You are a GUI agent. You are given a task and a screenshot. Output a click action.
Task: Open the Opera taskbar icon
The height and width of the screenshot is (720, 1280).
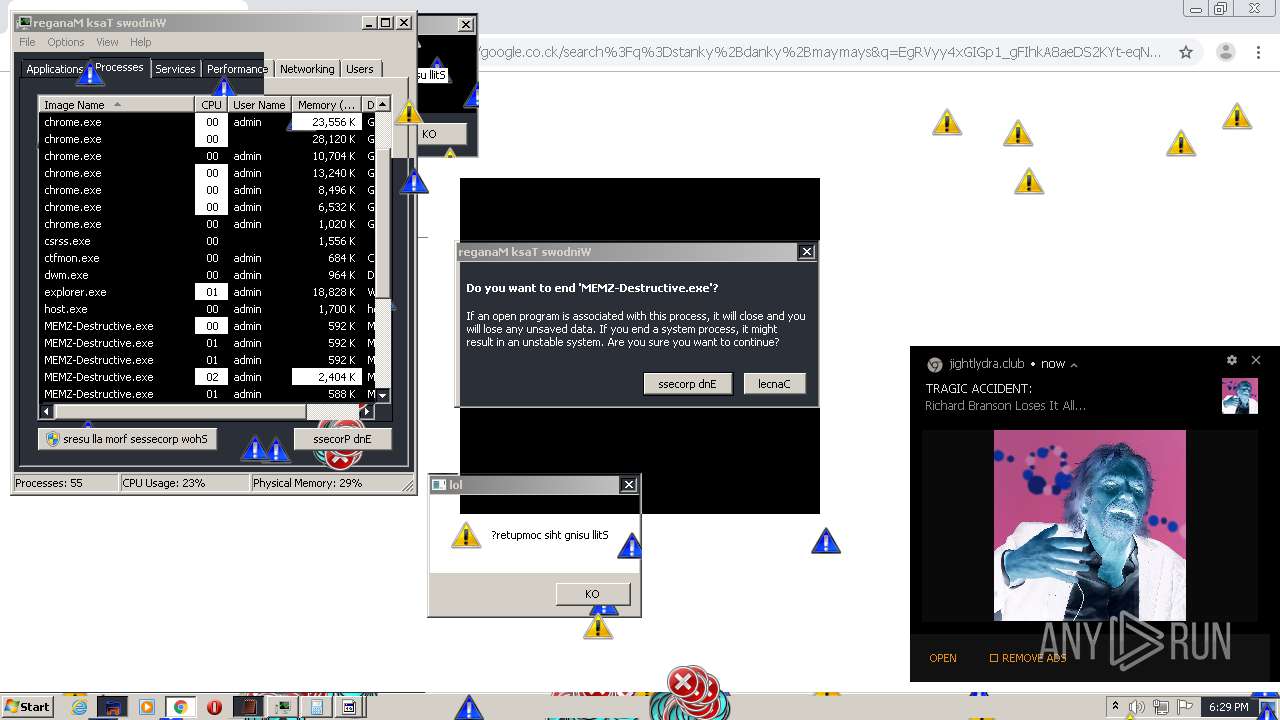point(214,707)
